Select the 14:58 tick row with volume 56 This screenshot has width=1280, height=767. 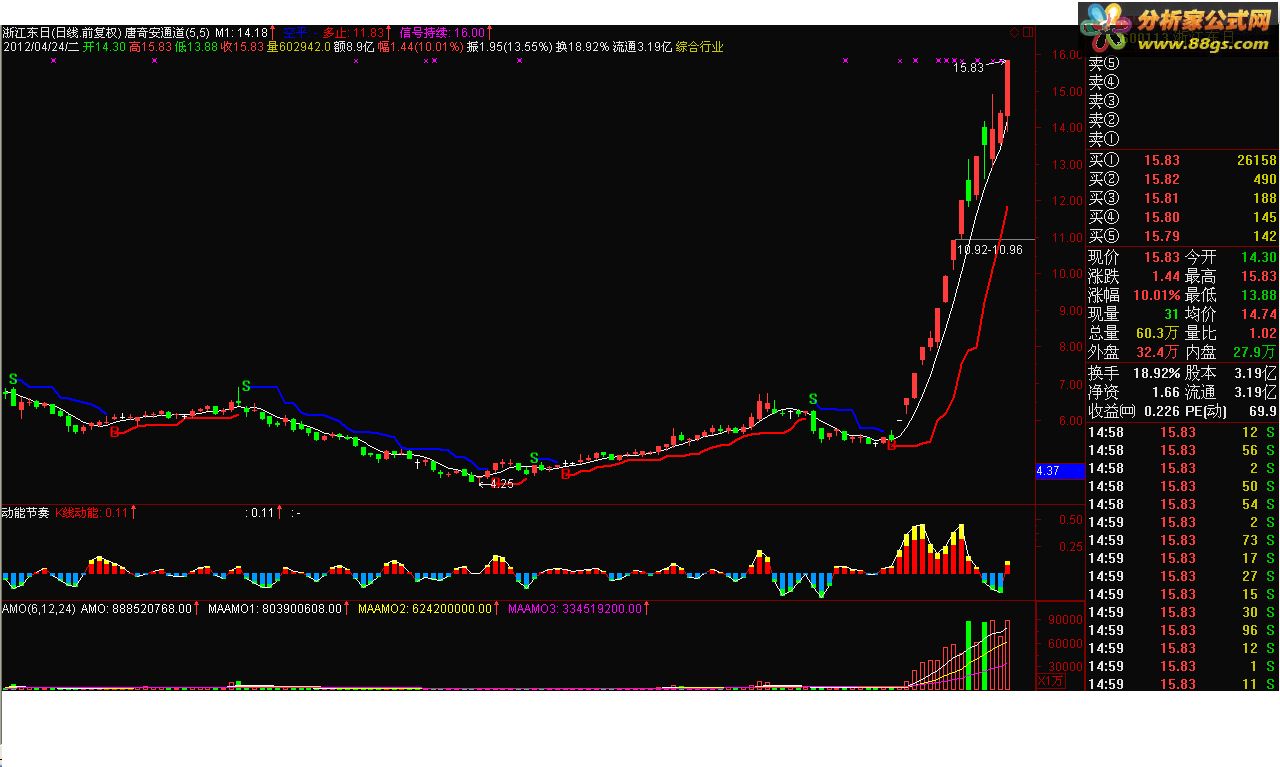[x=1183, y=450]
